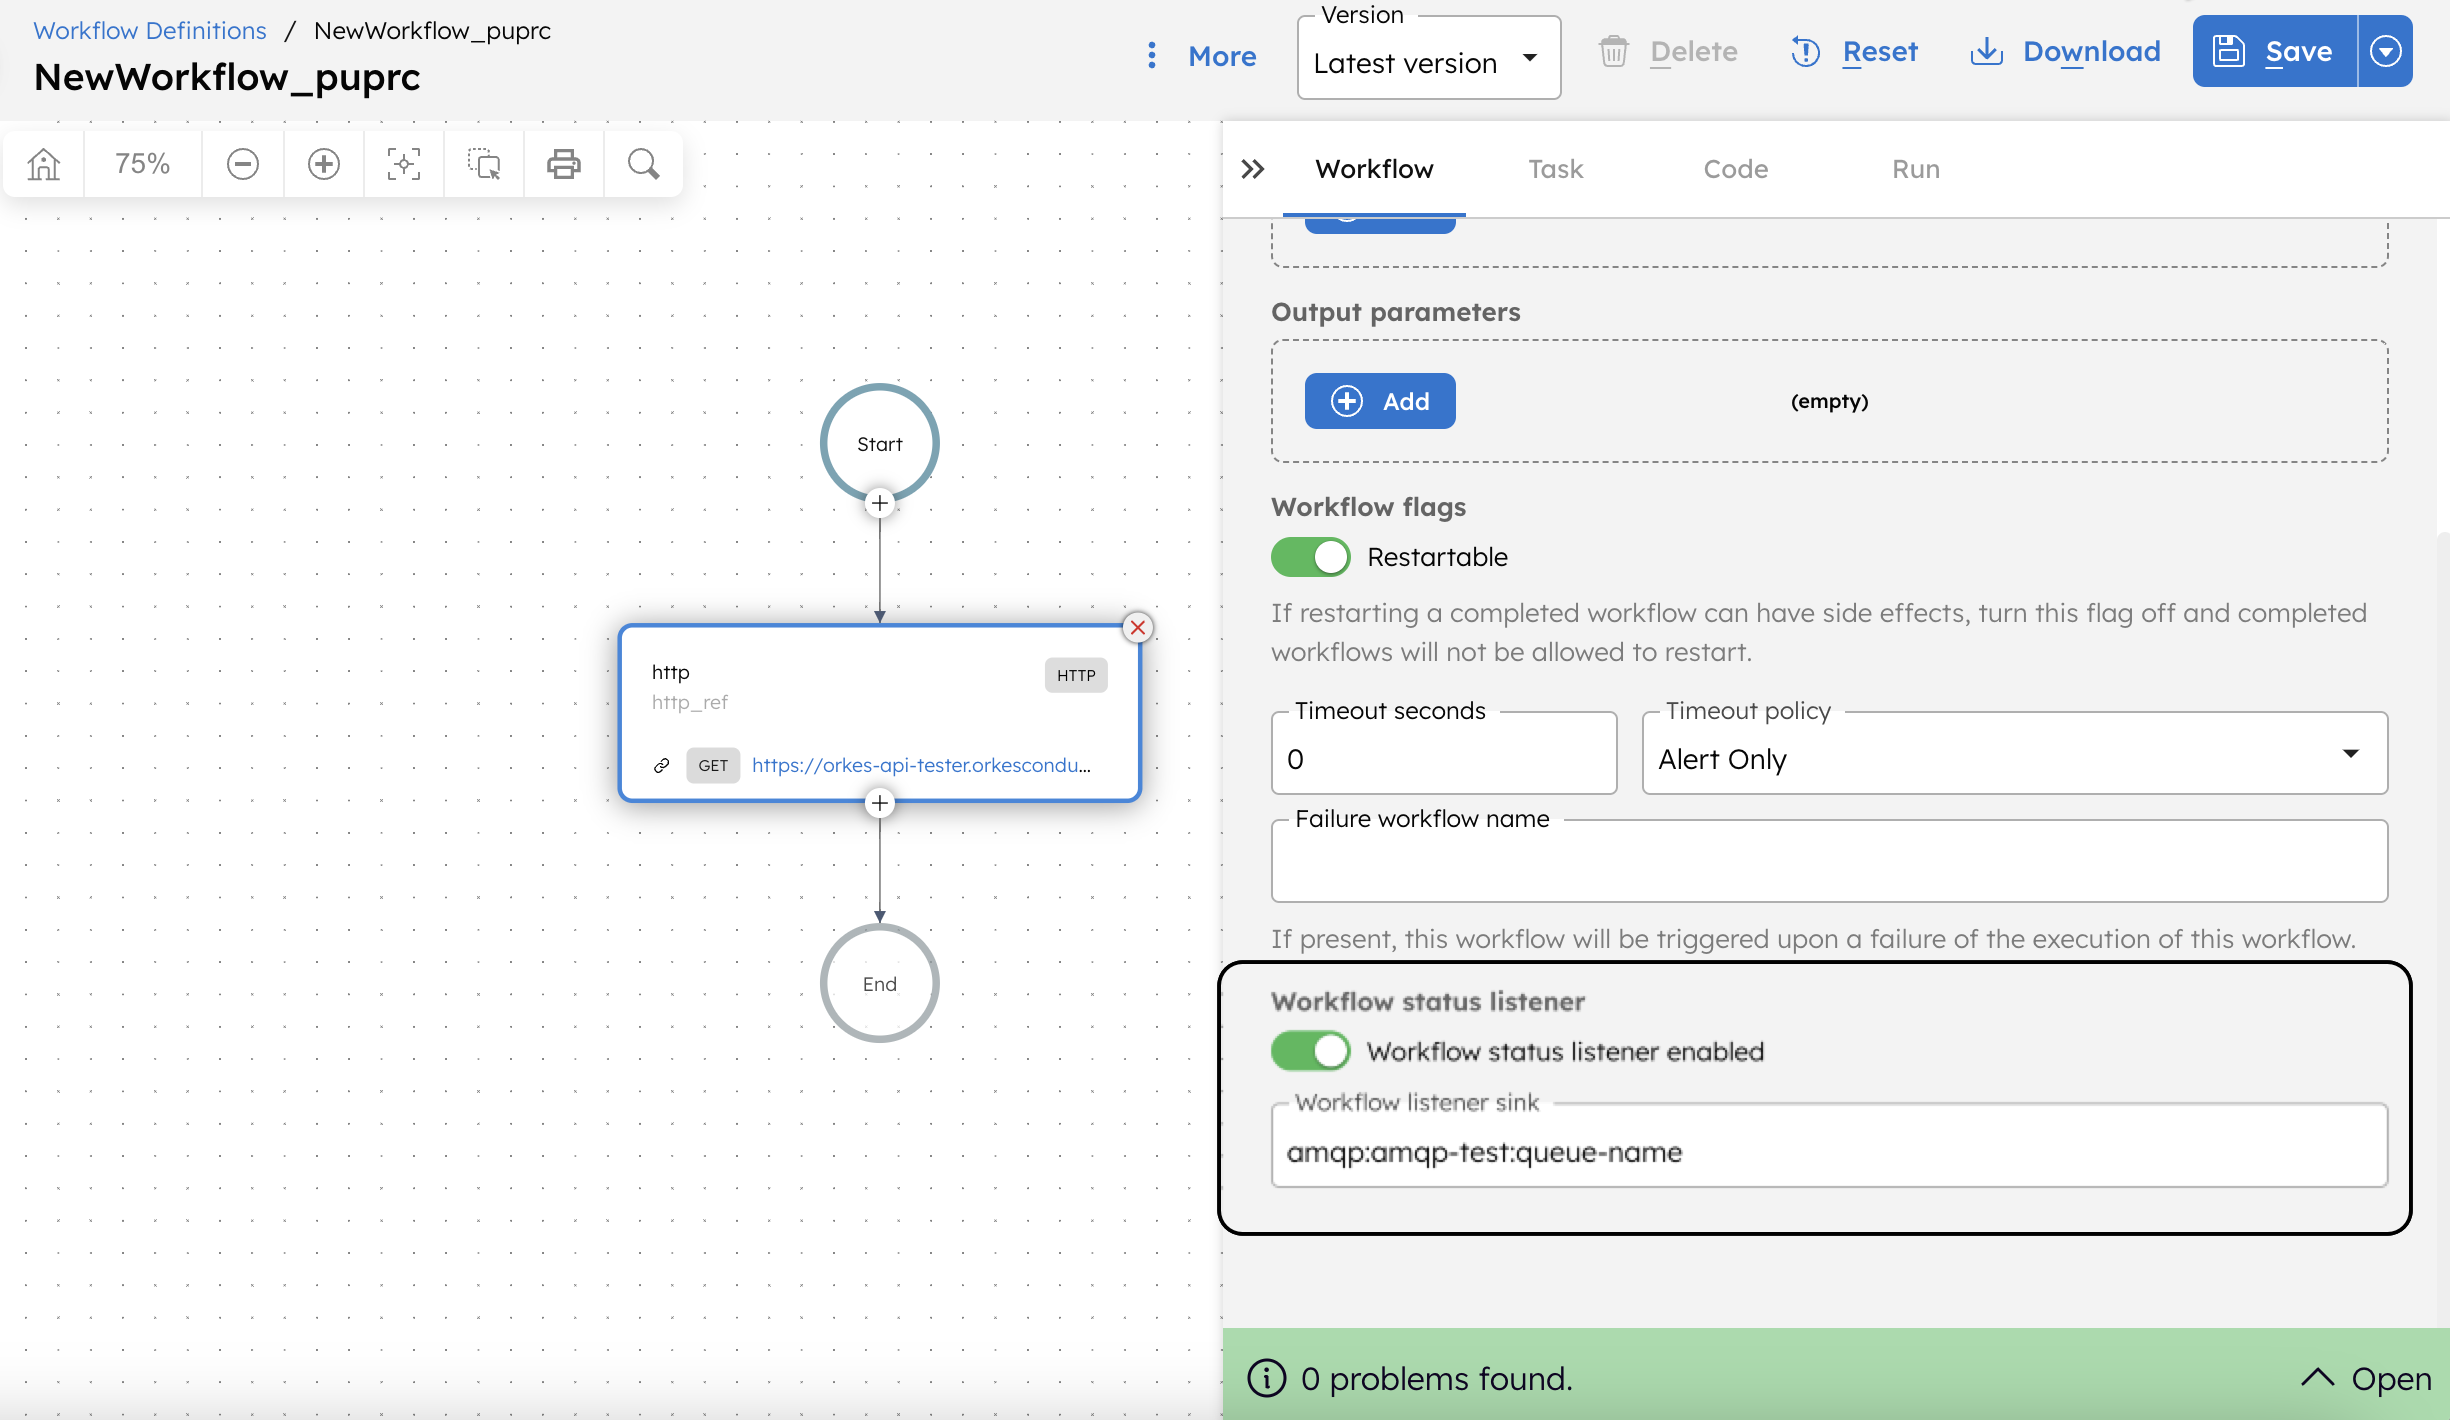Toggle the Restartable switch

(1310, 557)
